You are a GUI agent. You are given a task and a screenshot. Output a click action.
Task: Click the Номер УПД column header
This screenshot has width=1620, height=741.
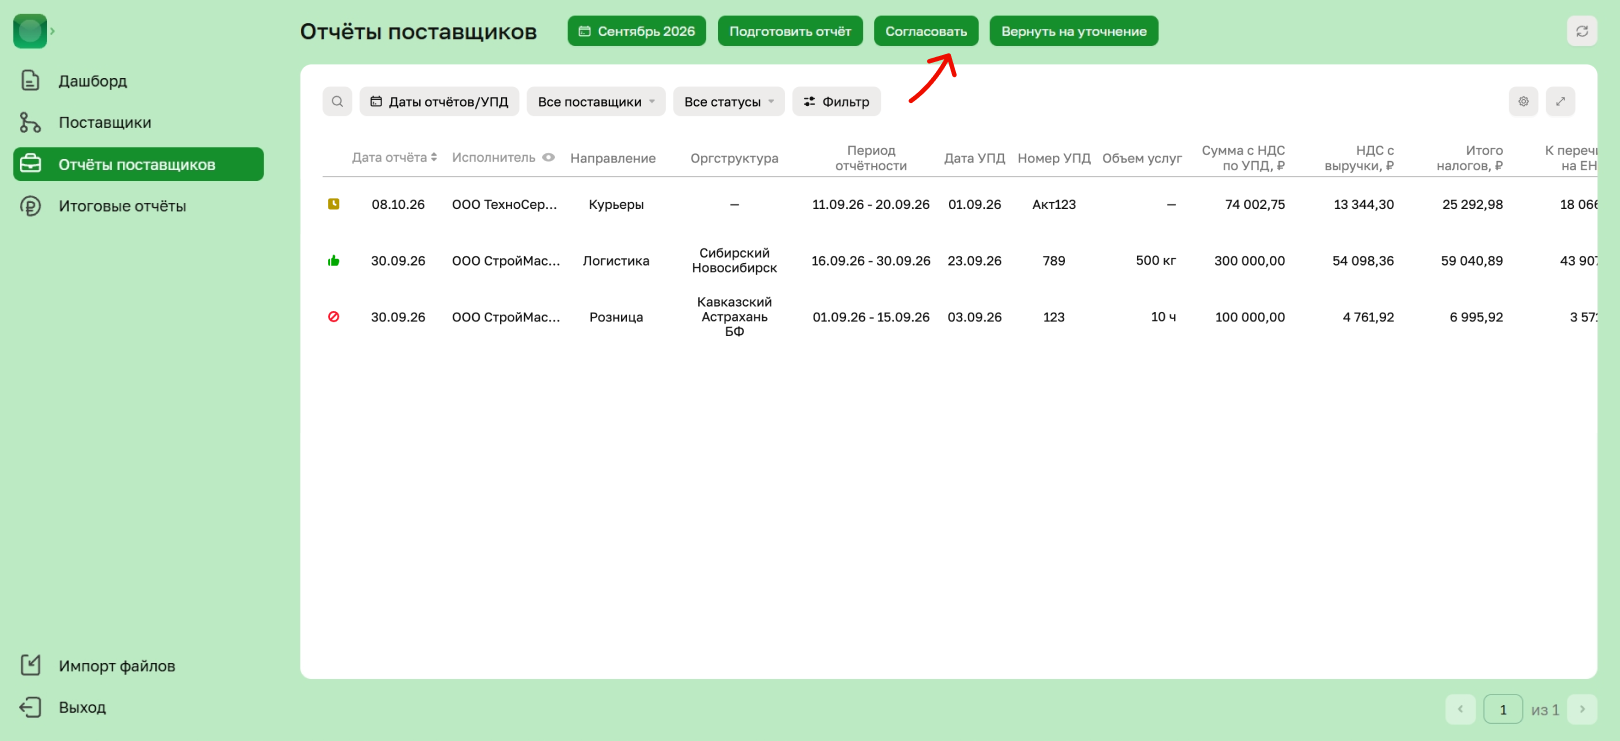[1054, 158]
